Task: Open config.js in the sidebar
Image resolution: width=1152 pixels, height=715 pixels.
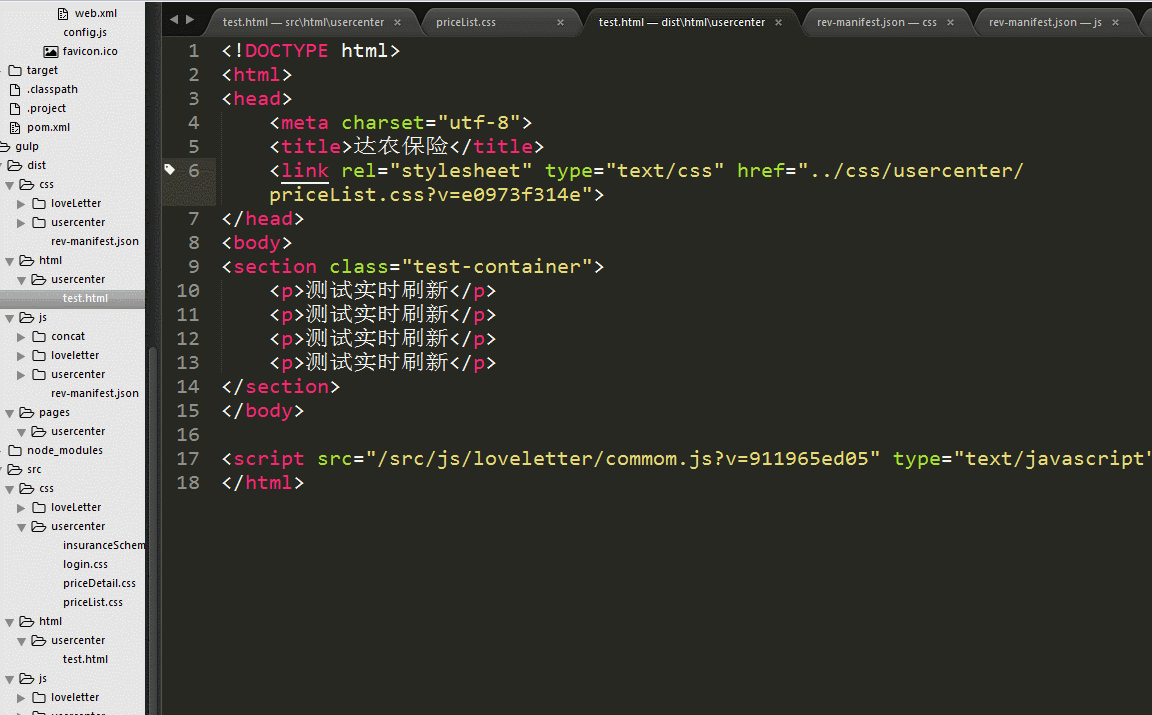Action: (x=85, y=32)
